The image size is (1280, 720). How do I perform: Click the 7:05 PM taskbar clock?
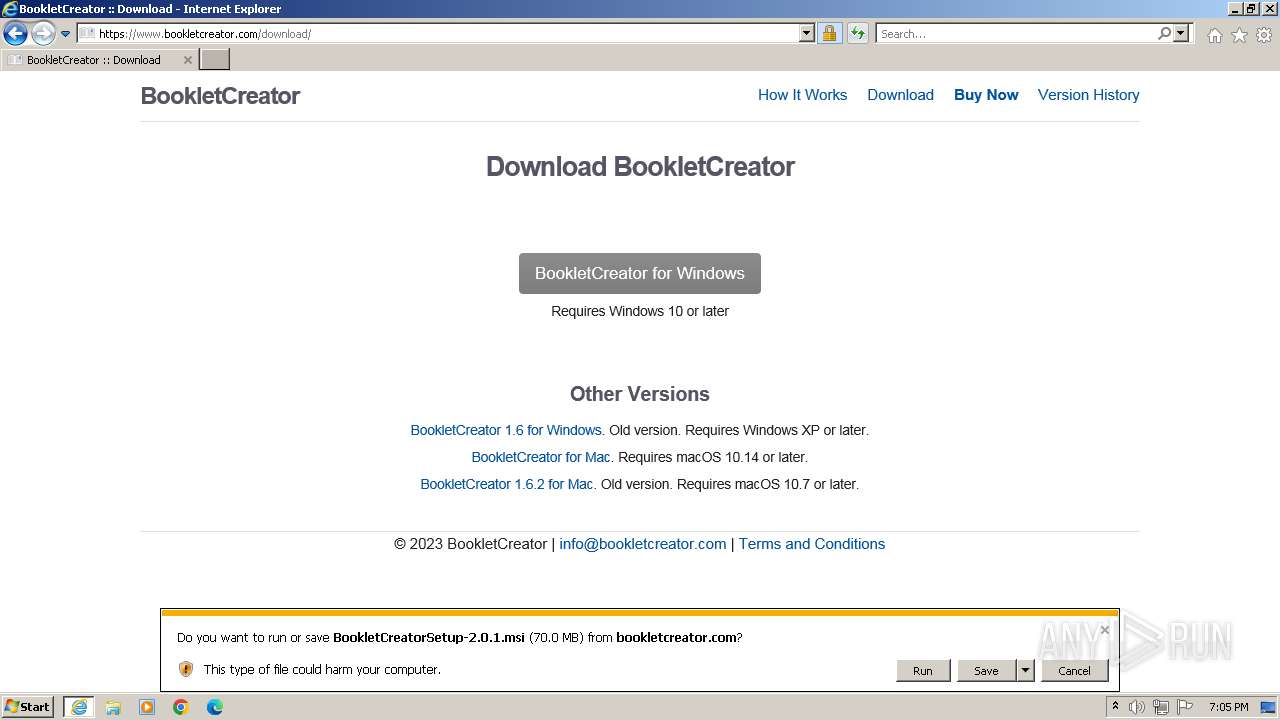tap(1228, 707)
